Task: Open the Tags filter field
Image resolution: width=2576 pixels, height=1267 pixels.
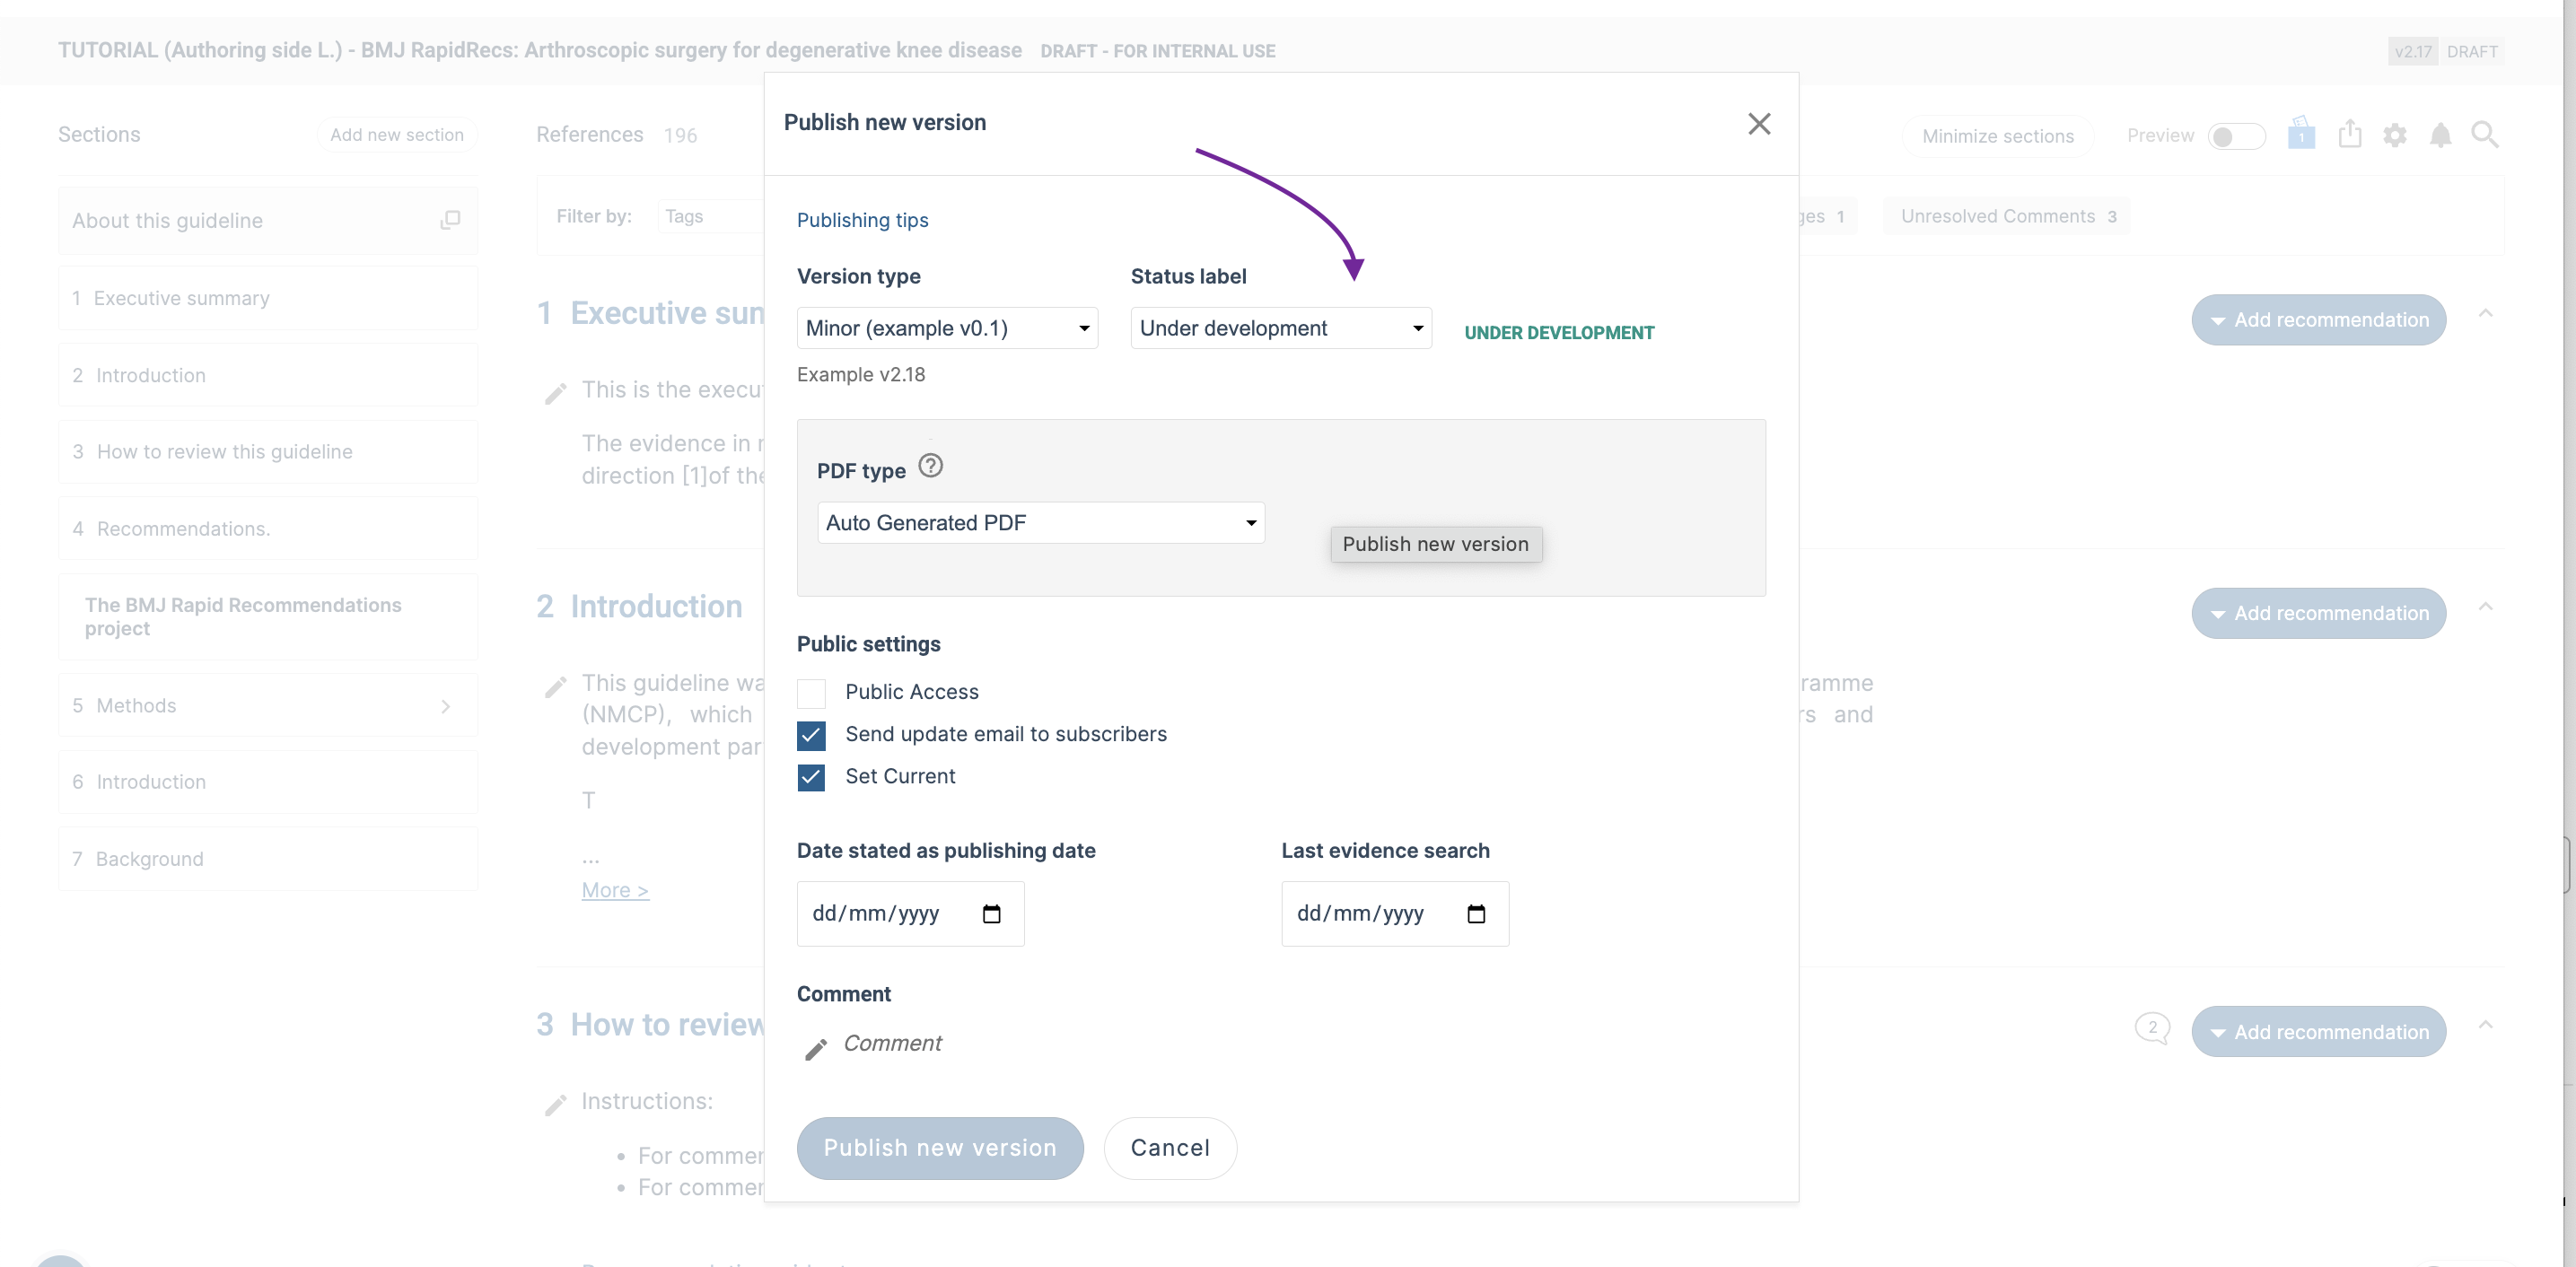Action: 711,216
